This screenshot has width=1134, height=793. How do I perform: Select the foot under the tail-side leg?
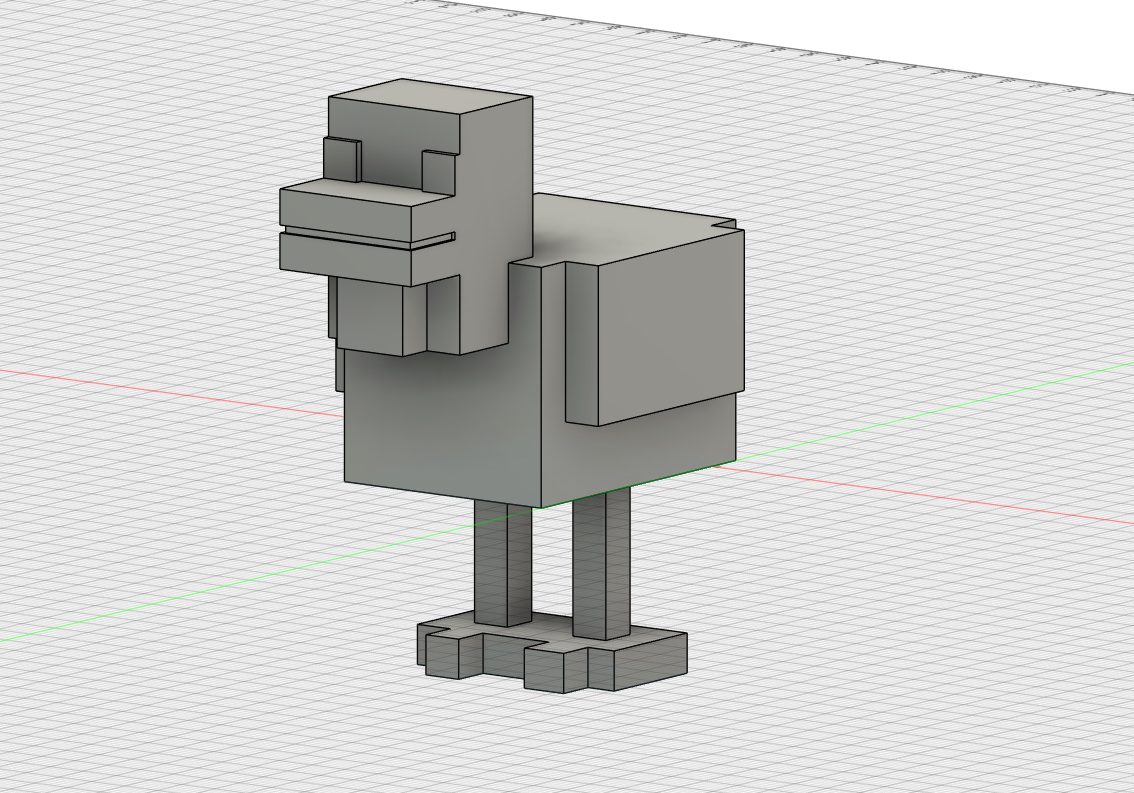[608, 662]
